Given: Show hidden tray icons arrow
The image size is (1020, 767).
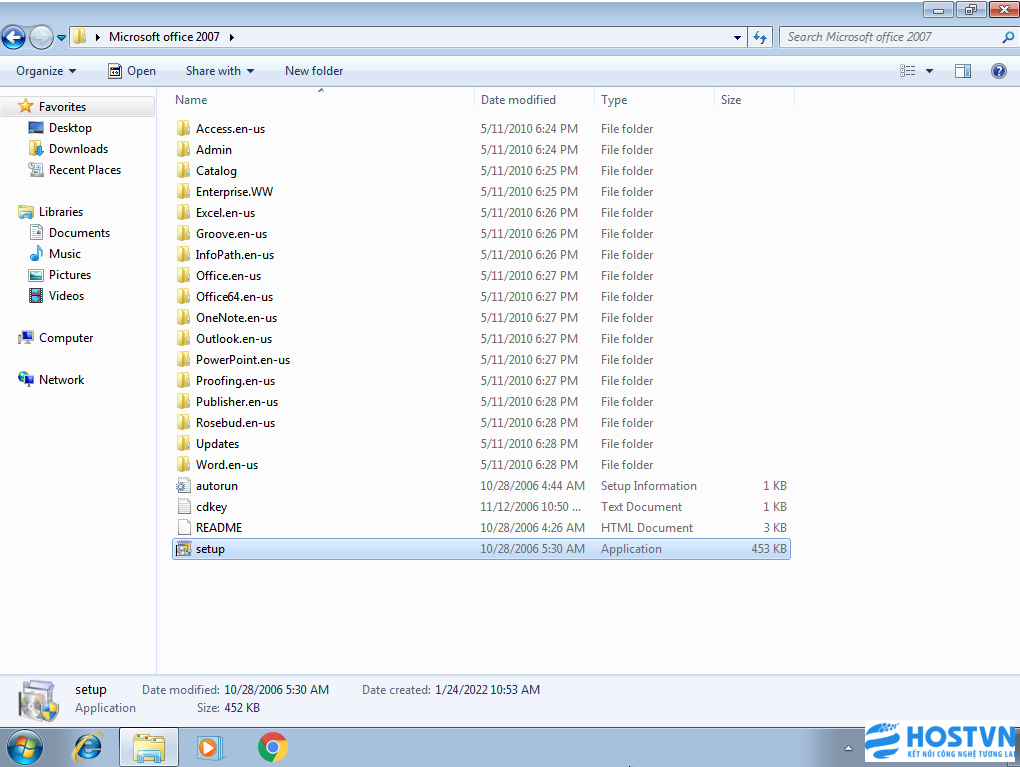Looking at the screenshot, I should click(848, 748).
